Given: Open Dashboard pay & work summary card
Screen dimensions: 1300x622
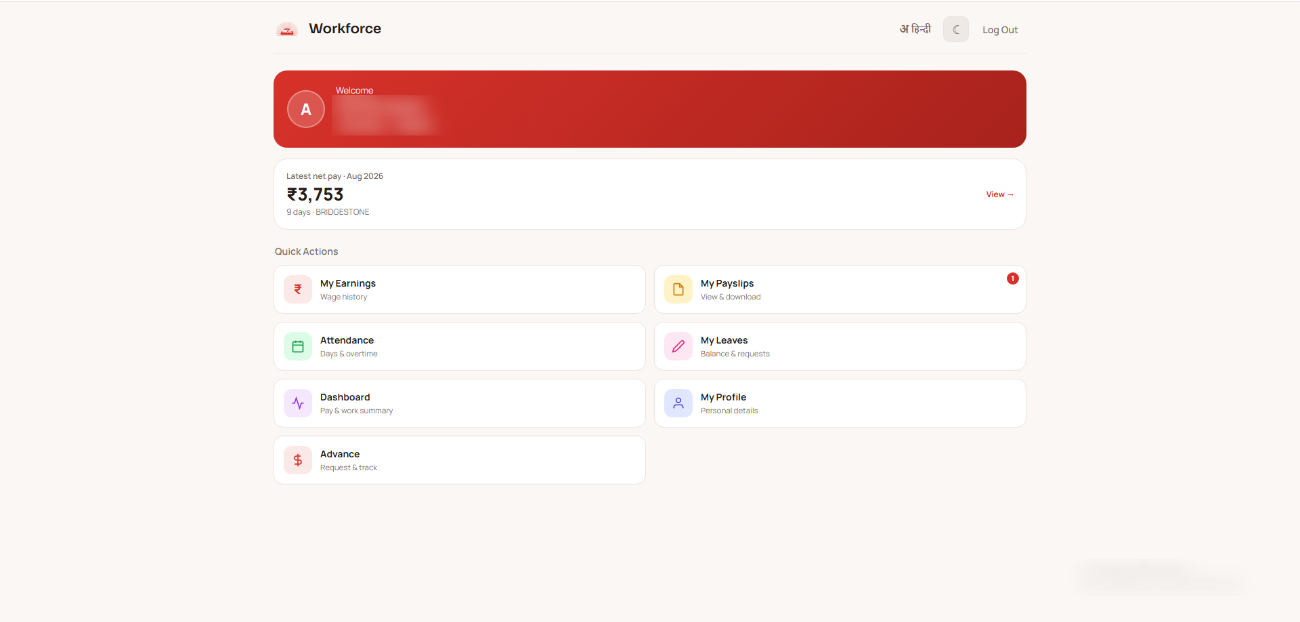Looking at the screenshot, I should point(459,403).
